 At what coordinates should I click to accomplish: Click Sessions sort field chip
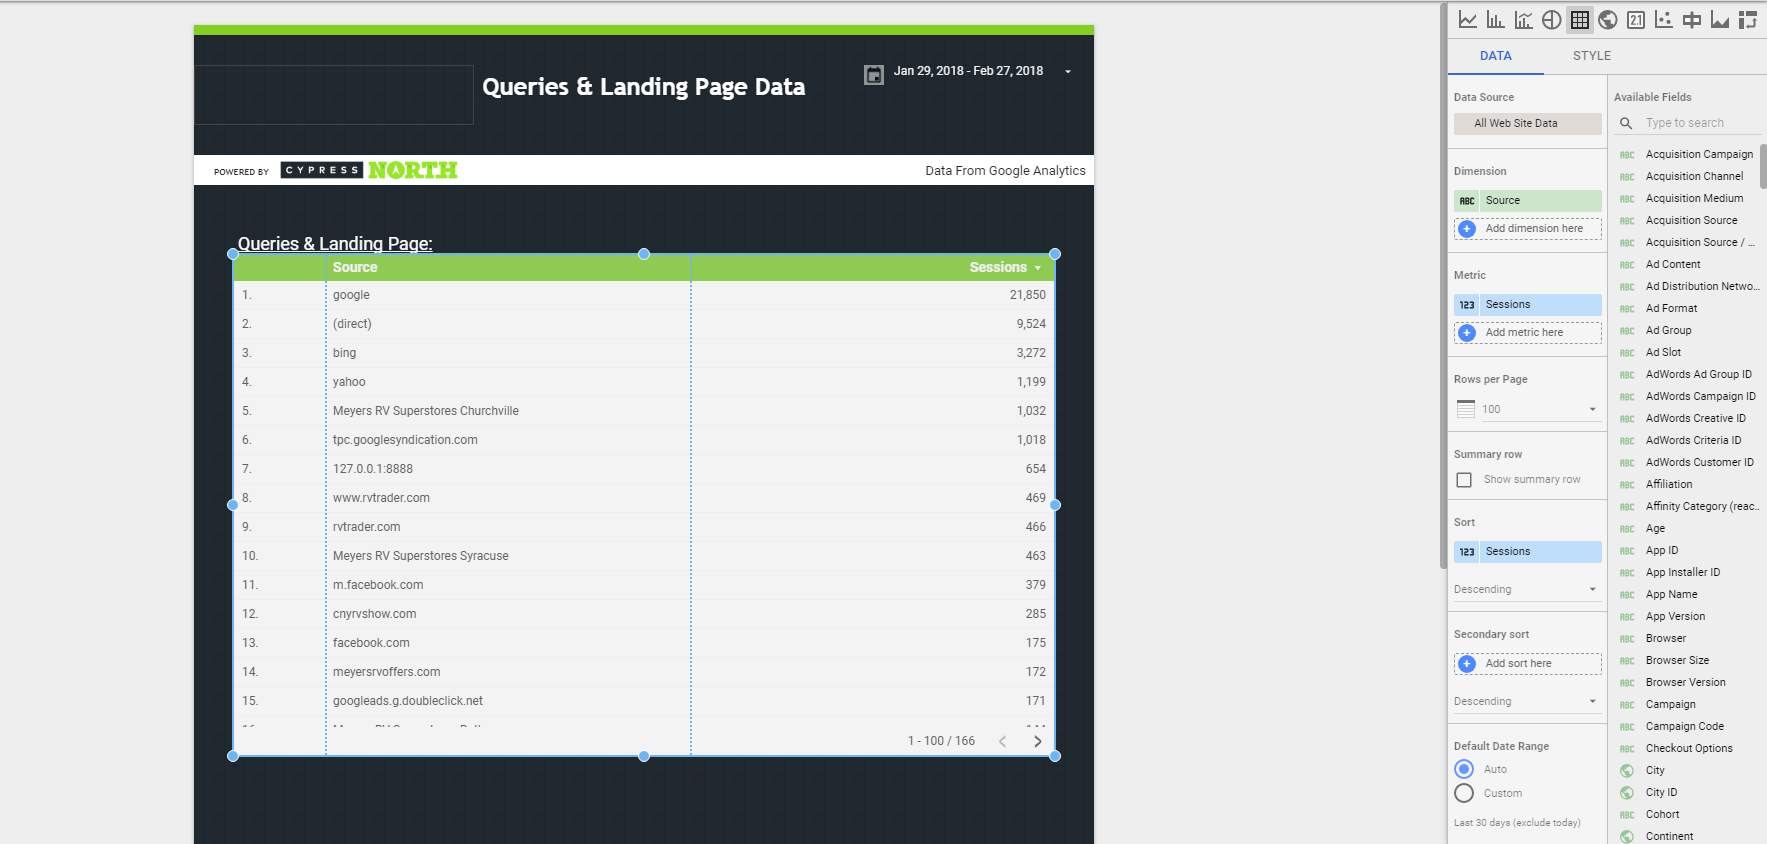coord(1528,552)
